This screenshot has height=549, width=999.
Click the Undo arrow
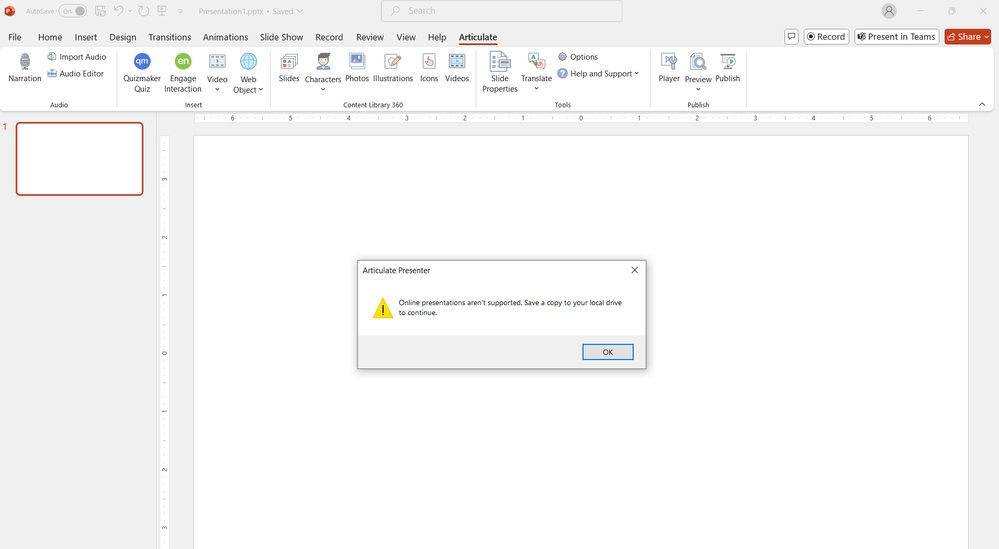tap(119, 11)
